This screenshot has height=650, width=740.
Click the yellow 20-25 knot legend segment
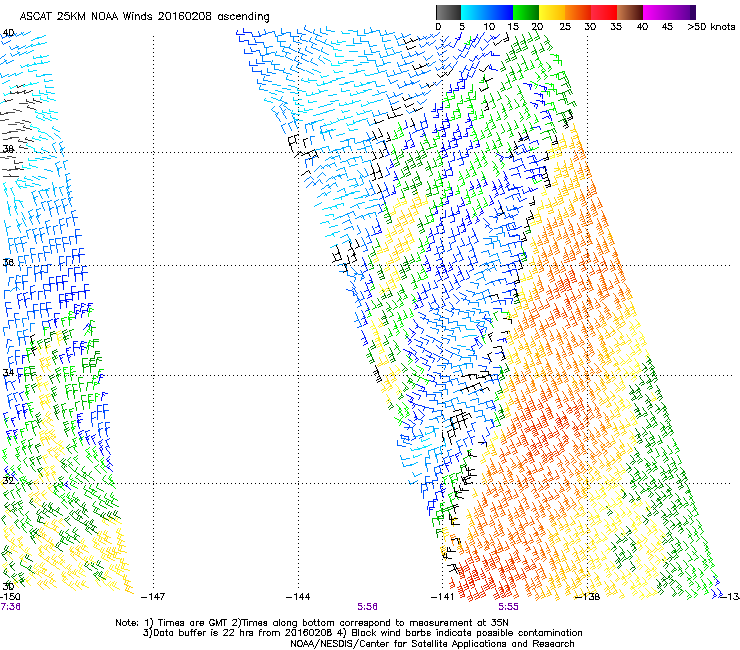pos(552,12)
